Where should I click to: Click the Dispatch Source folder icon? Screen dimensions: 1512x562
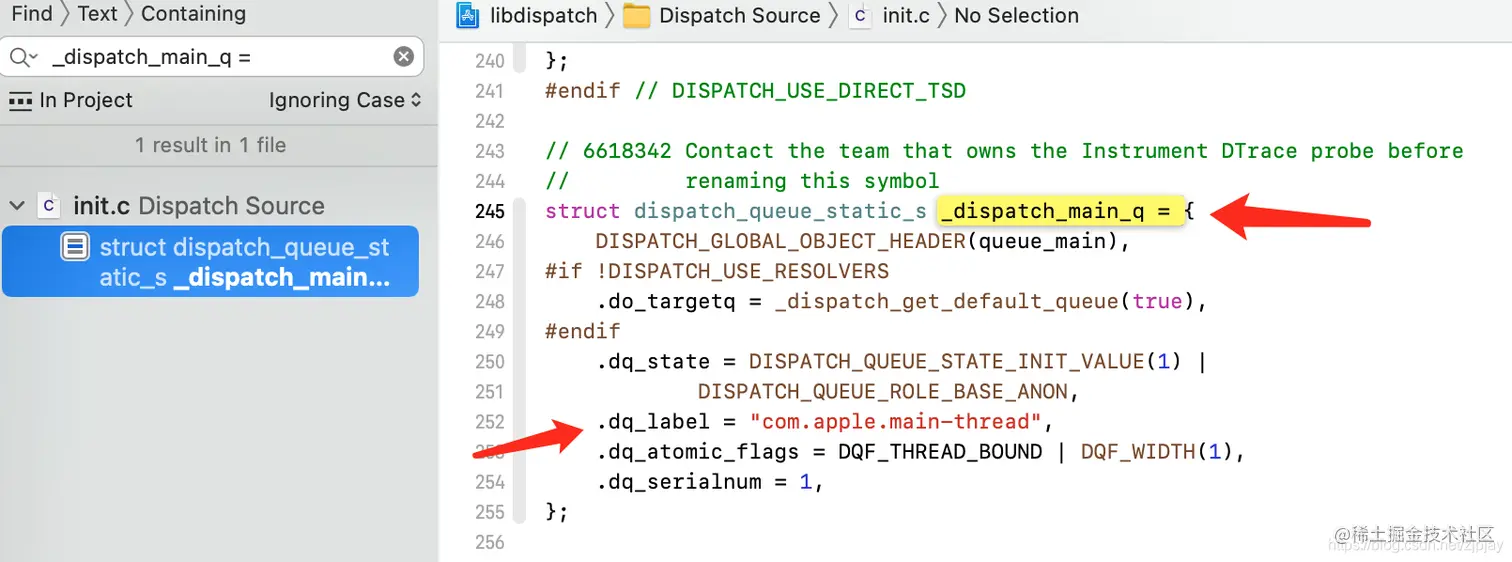637,16
